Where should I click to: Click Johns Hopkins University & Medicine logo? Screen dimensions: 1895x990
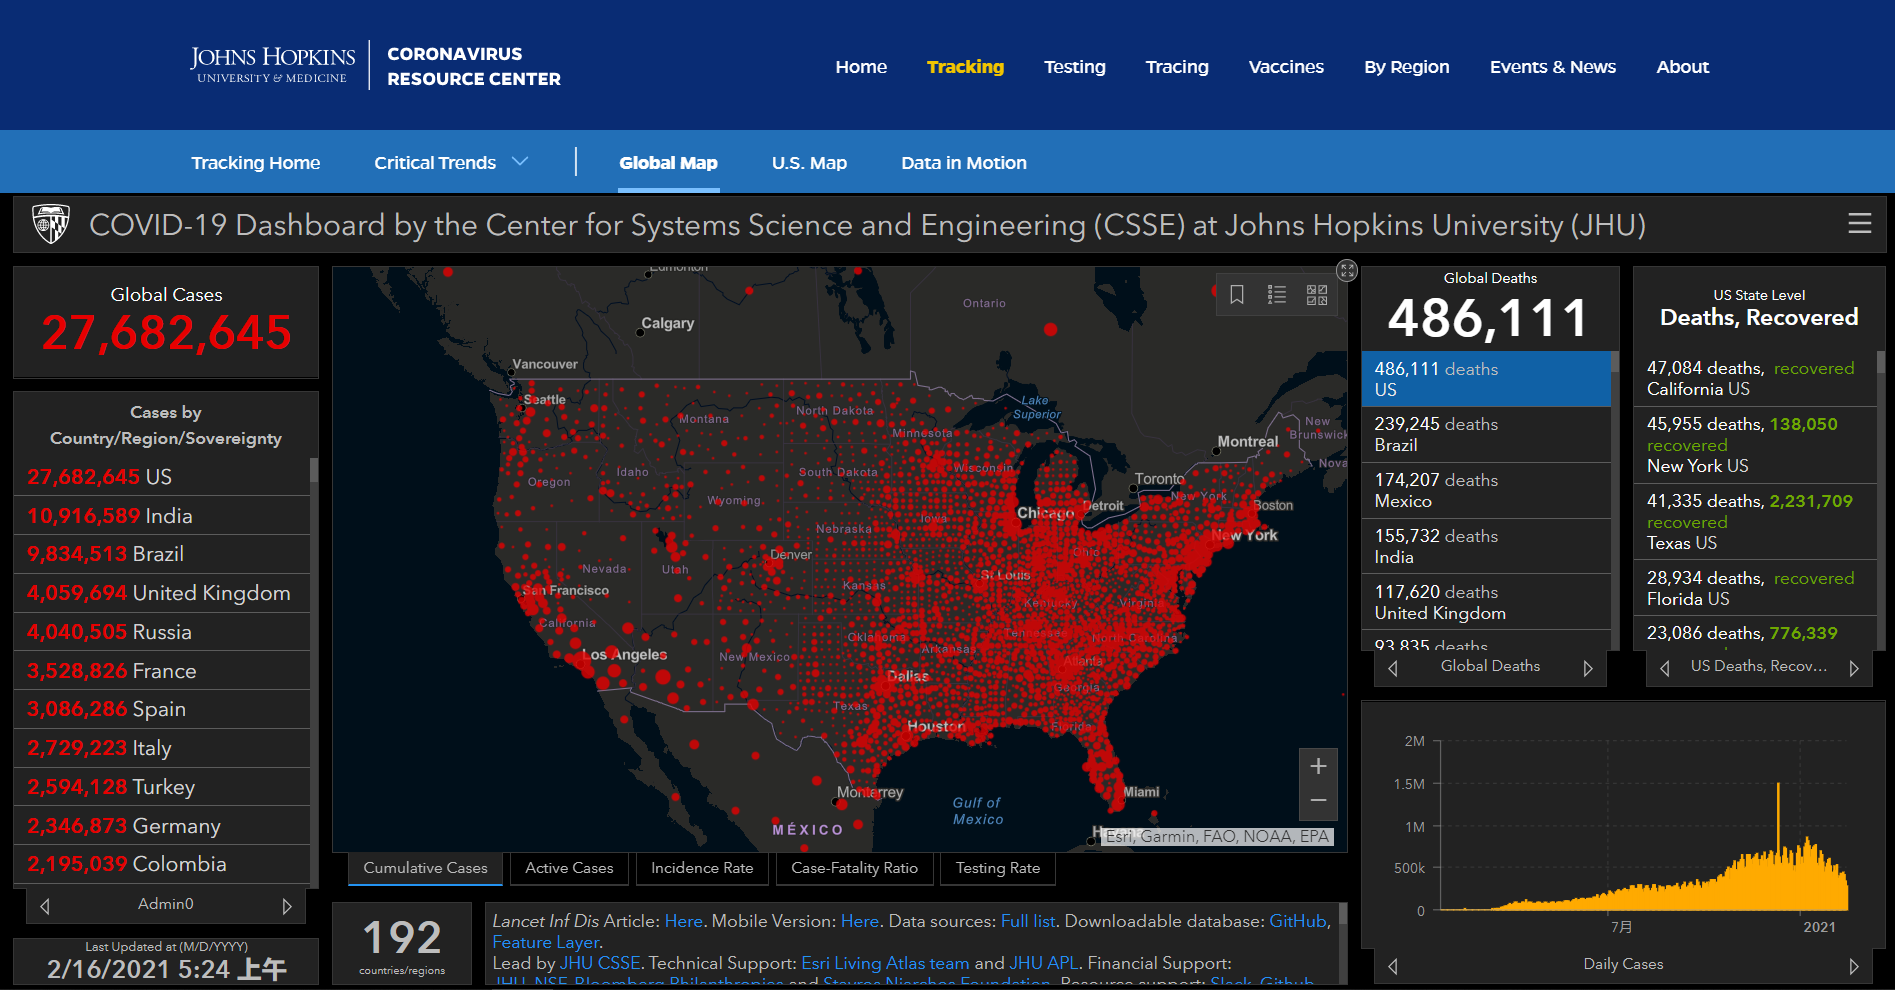coord(273,64)
